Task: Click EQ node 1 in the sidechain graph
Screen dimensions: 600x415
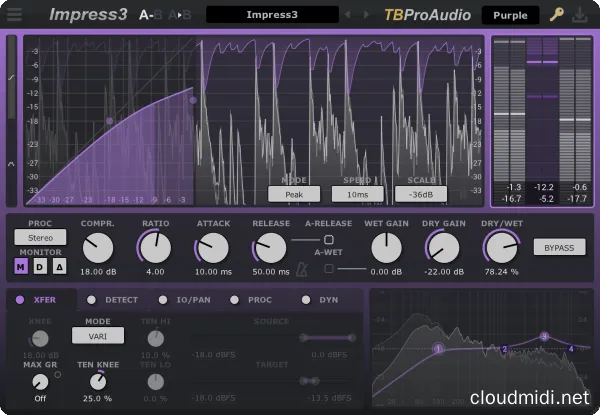Action: pos(437,348)
